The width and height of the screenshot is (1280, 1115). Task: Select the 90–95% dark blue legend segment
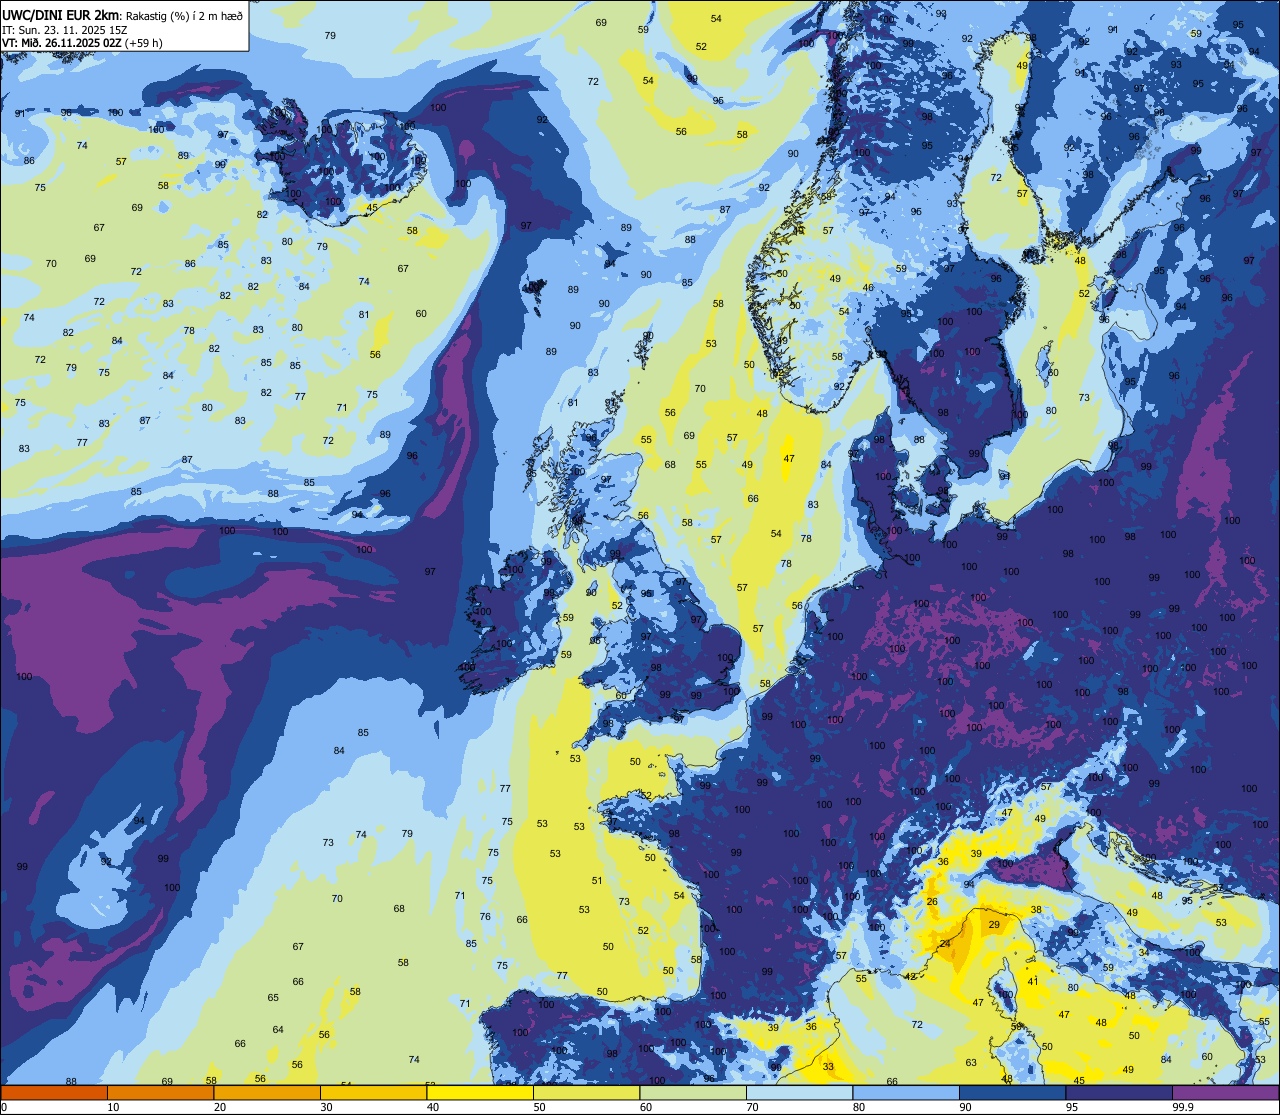1012,1092
